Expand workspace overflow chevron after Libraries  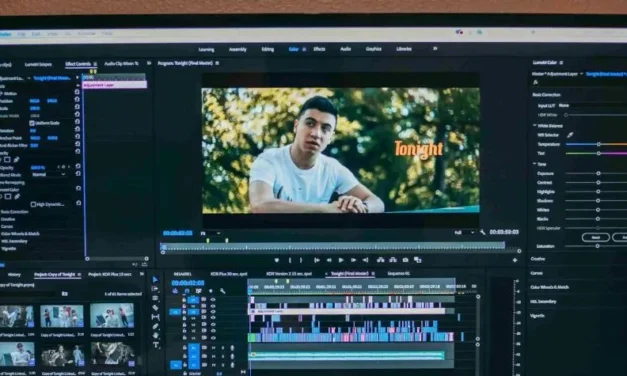point(435,48)
